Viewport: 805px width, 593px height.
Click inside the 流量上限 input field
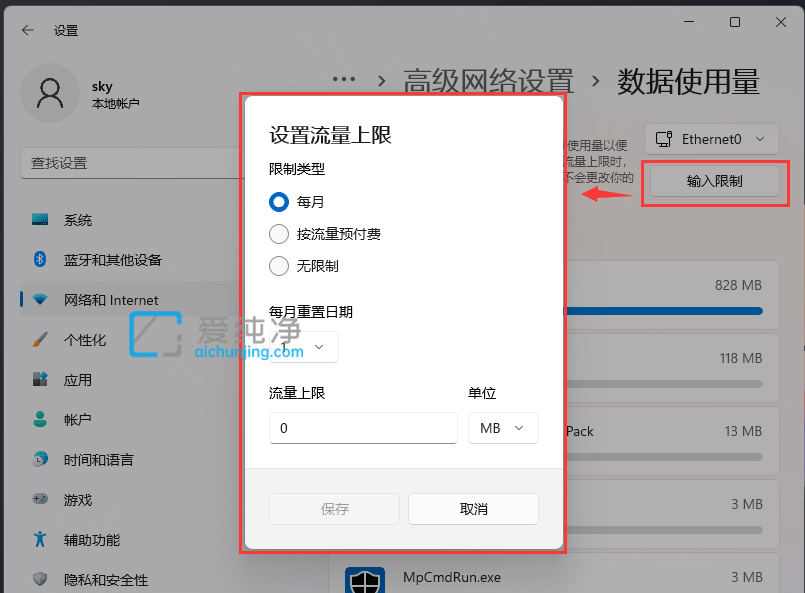coord(362,427)
